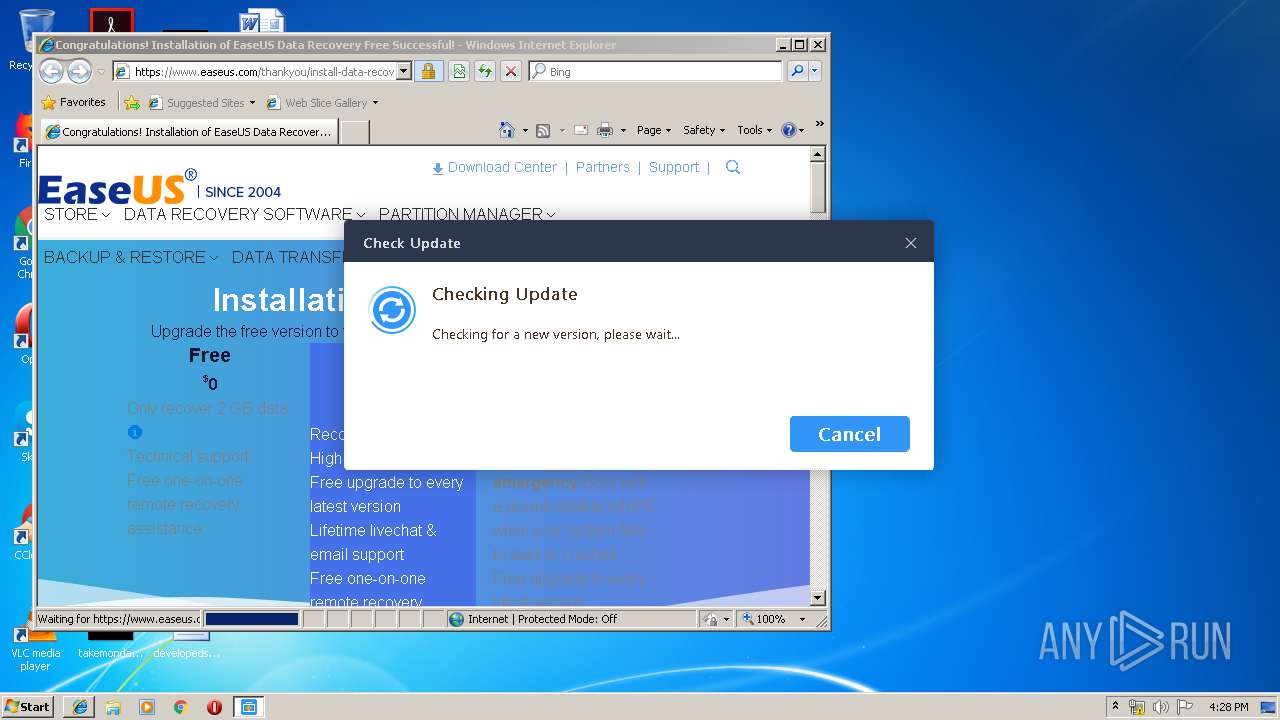Open PARTITION MANAGER menu
1280x720 pixels.
click(467, 214)
